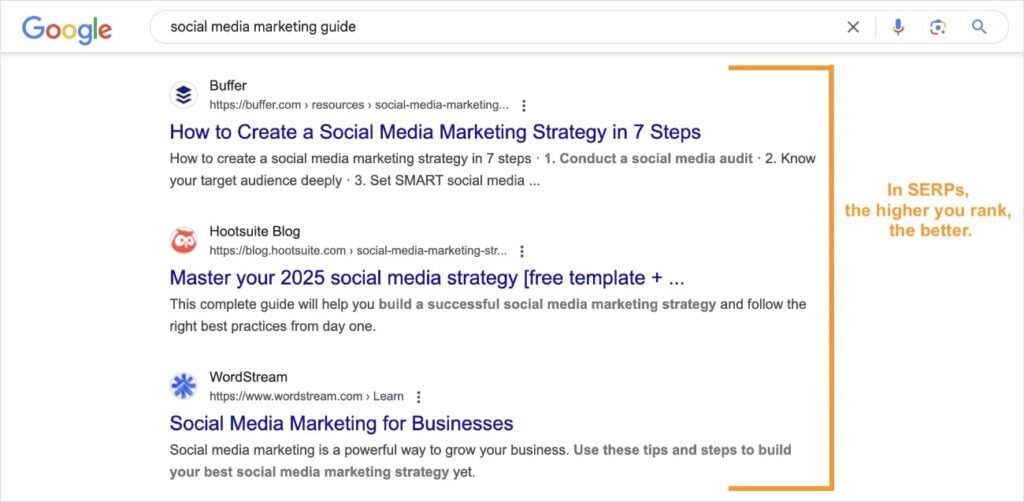
Task: Click the Google logo
Action: pos(67,28)
